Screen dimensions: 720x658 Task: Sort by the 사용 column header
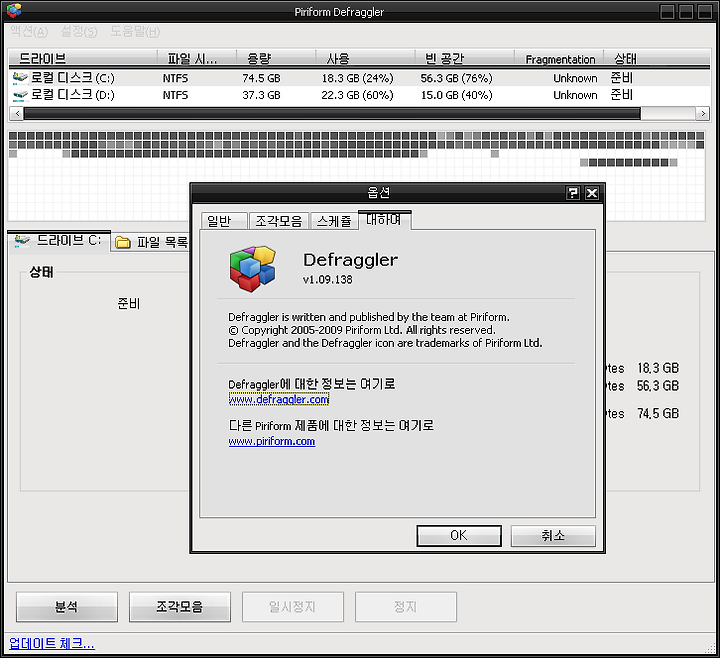[x=365, y=58]
